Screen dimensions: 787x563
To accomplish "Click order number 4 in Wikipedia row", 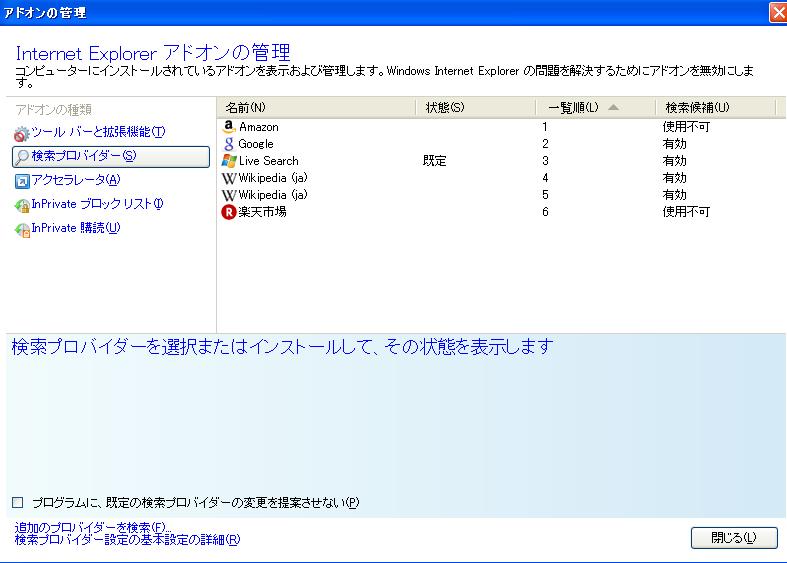I will click(x=545, y=178).
